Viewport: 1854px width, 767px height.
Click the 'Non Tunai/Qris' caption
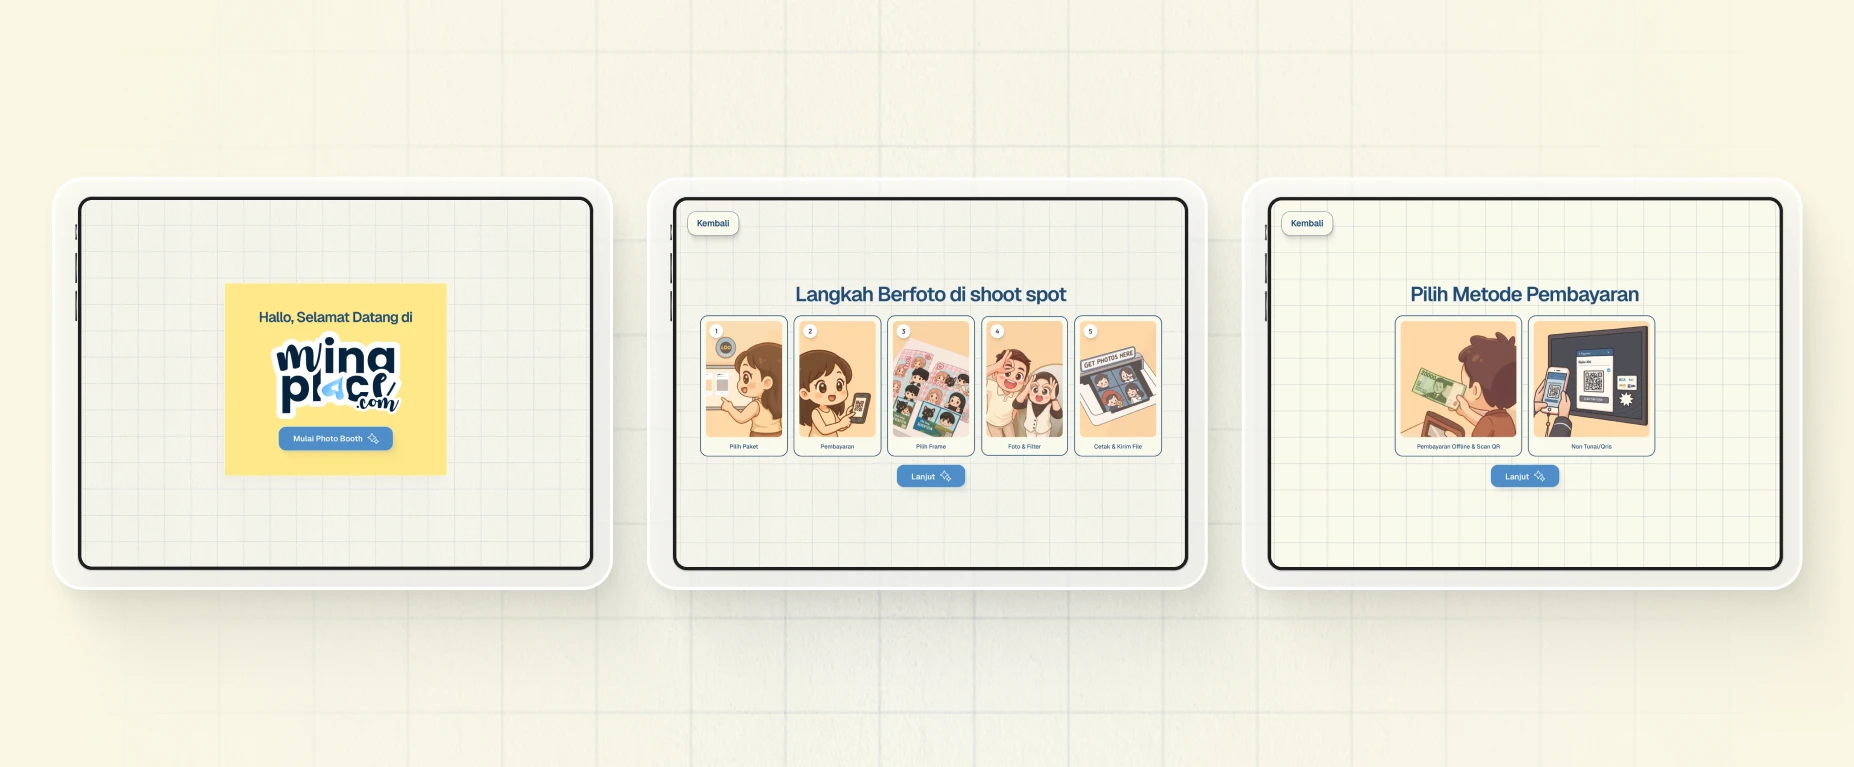[x=1592, y=447]
